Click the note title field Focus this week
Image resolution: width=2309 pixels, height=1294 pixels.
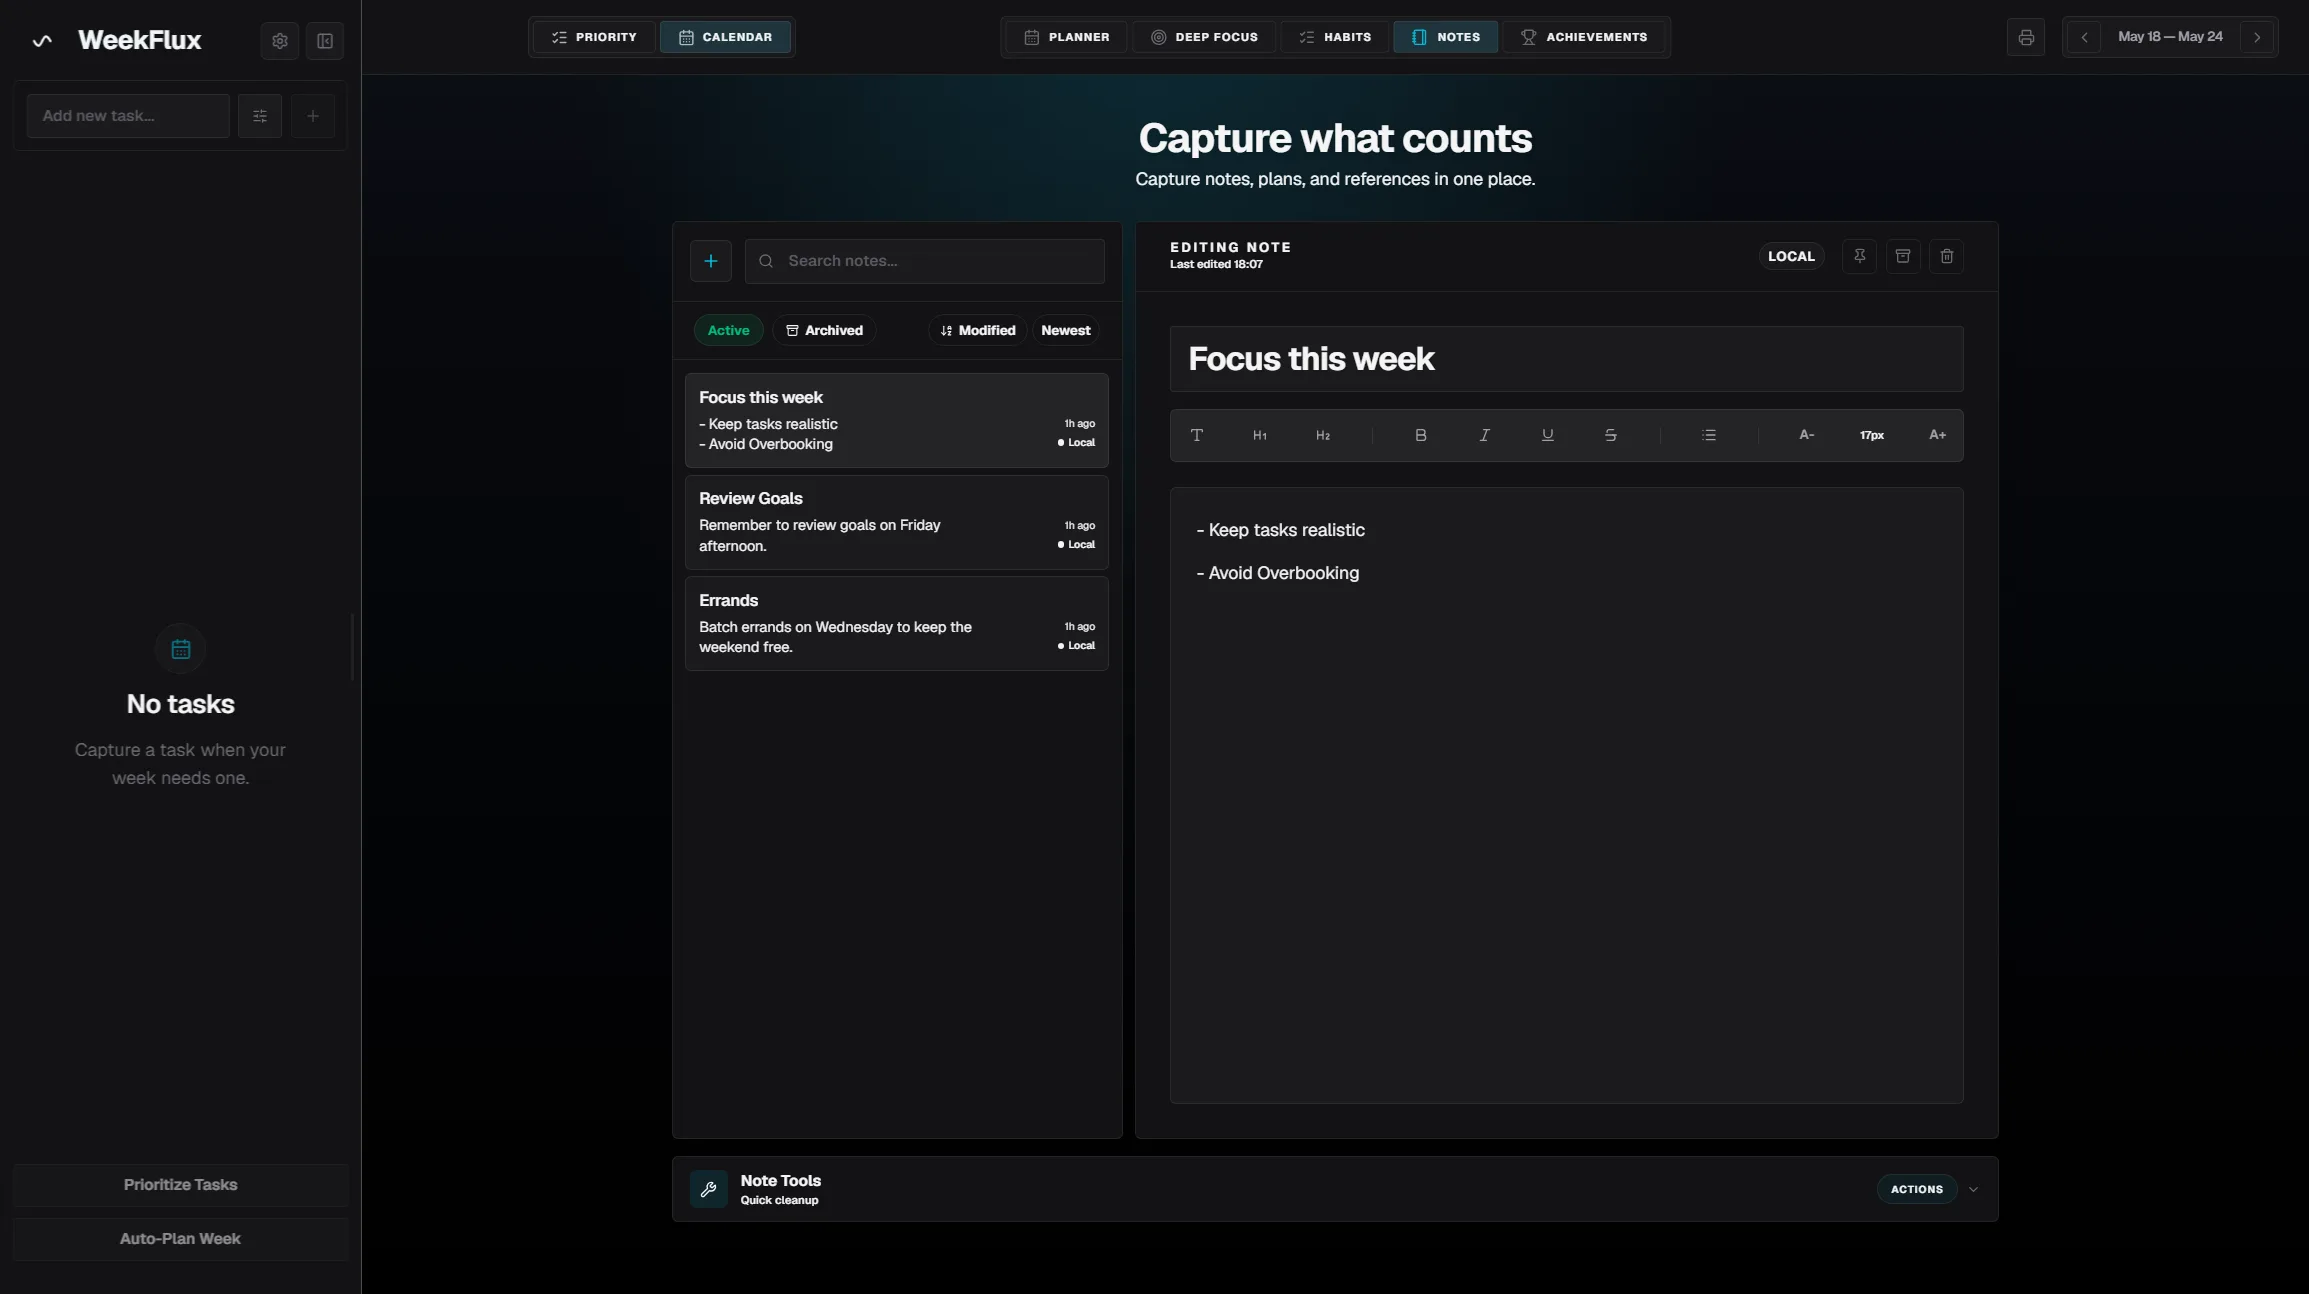tap(1567, 359)
